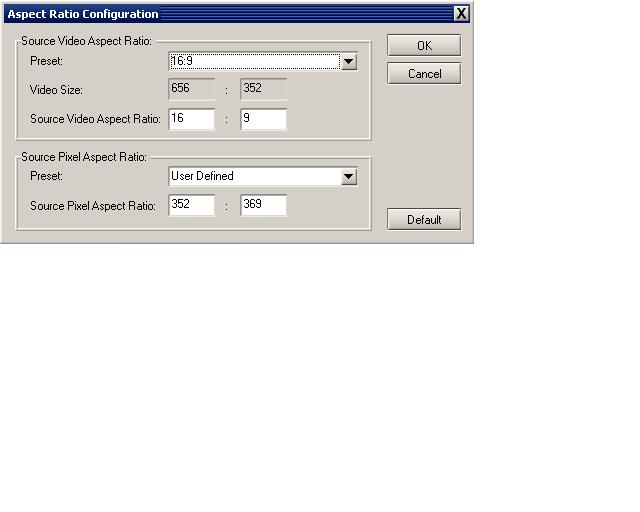
Task: Focus the pixel aspect ratio field showing 352
Action: pos(191,205)
